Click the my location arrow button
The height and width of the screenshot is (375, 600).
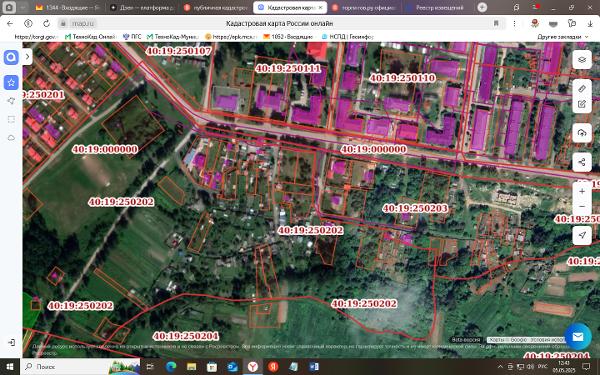click(x=582, y=235)
